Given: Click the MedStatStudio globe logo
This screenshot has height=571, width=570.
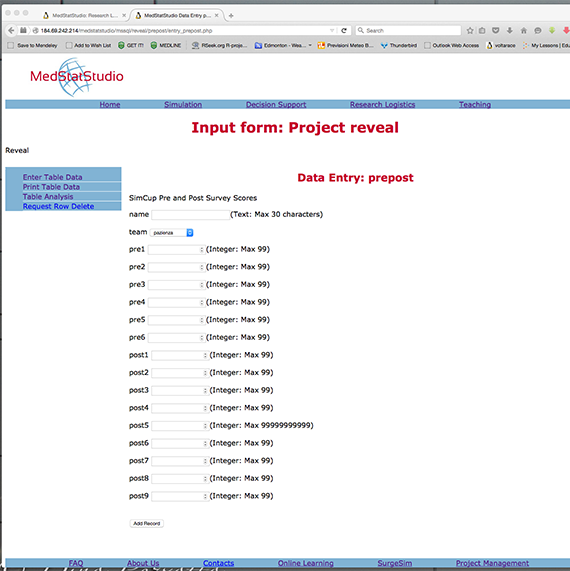Looking at the screenshot, I should tap(76, 76).
